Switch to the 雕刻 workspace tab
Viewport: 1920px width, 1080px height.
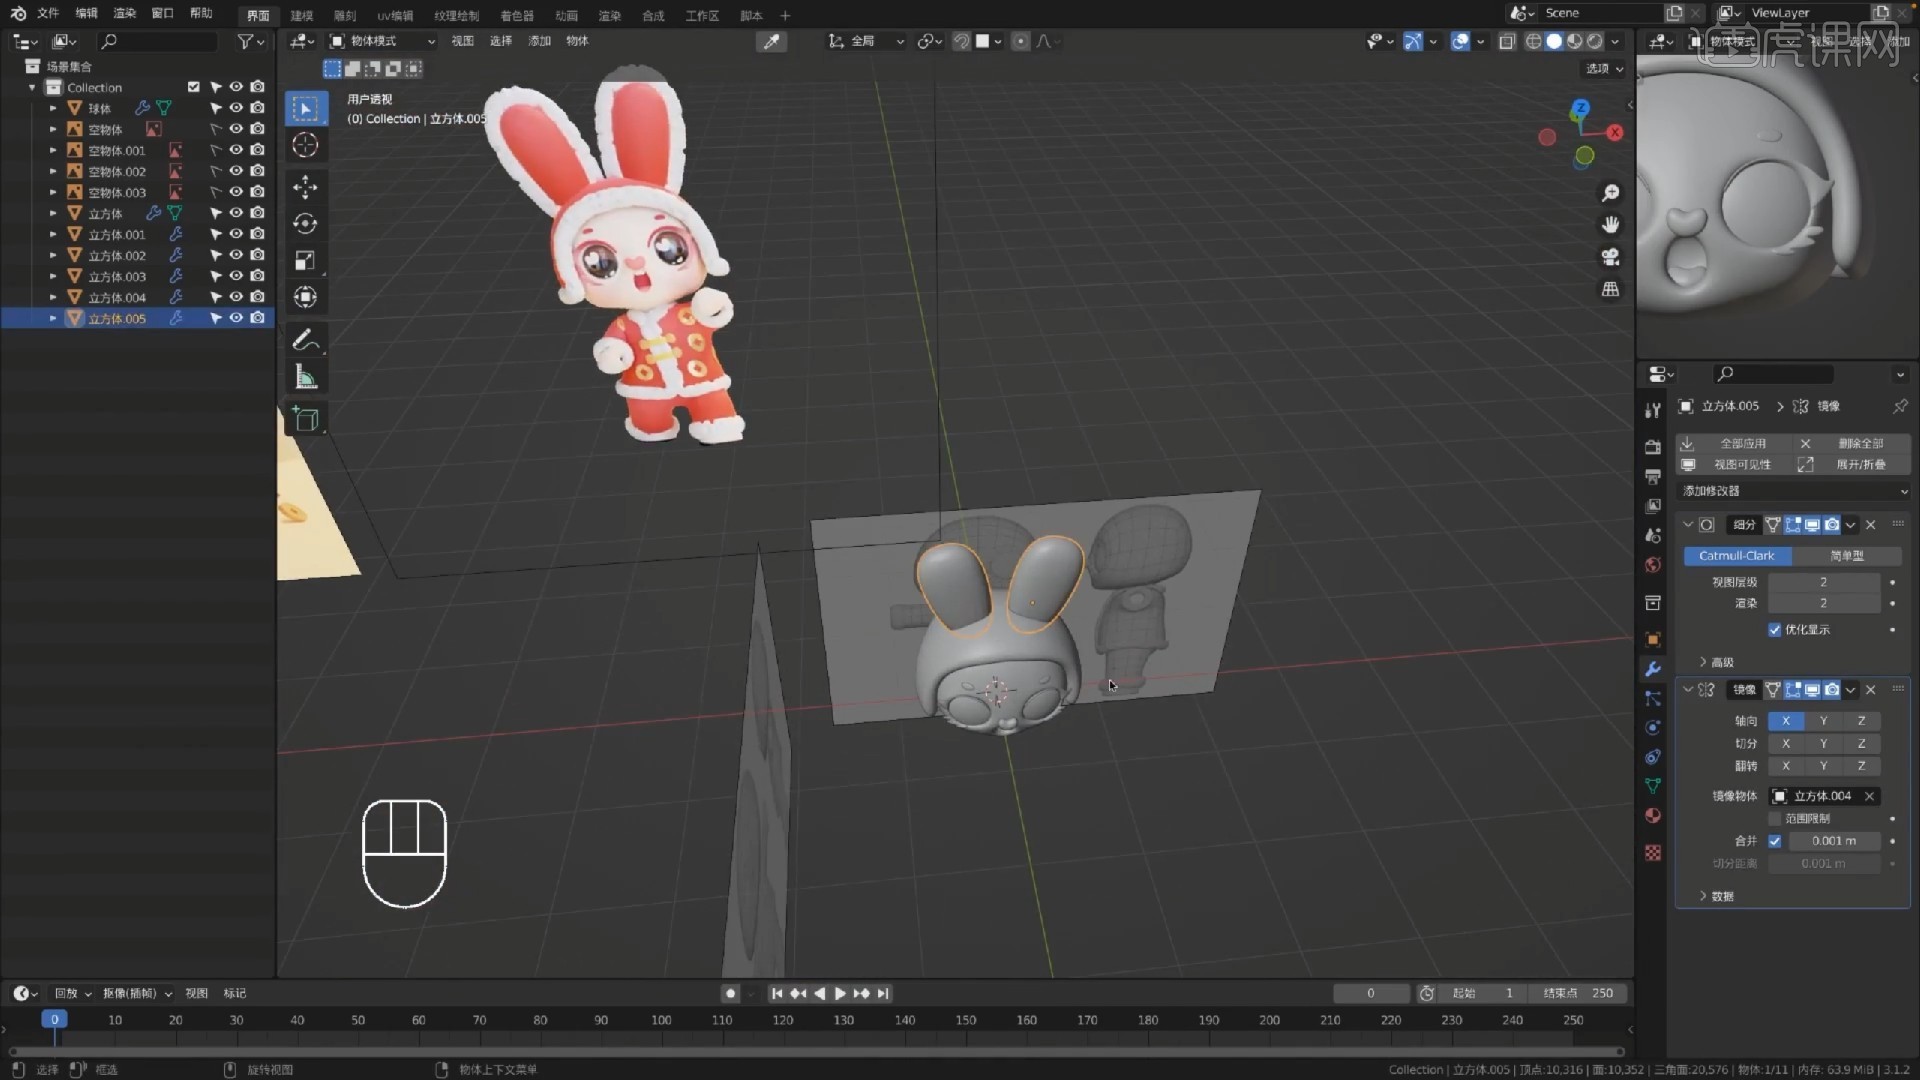tap(344, 15)
